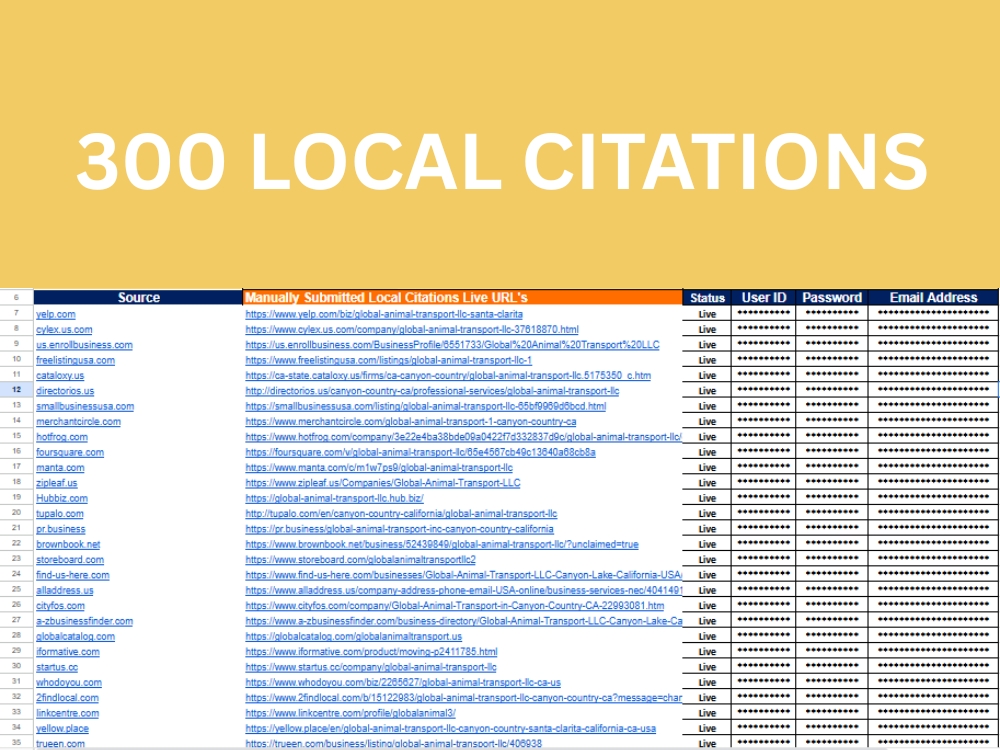Open the ca-state.cataloxy.us firms URL
Image resolution: width=1000 pixels, height=750 pixels.
[448, 376]
